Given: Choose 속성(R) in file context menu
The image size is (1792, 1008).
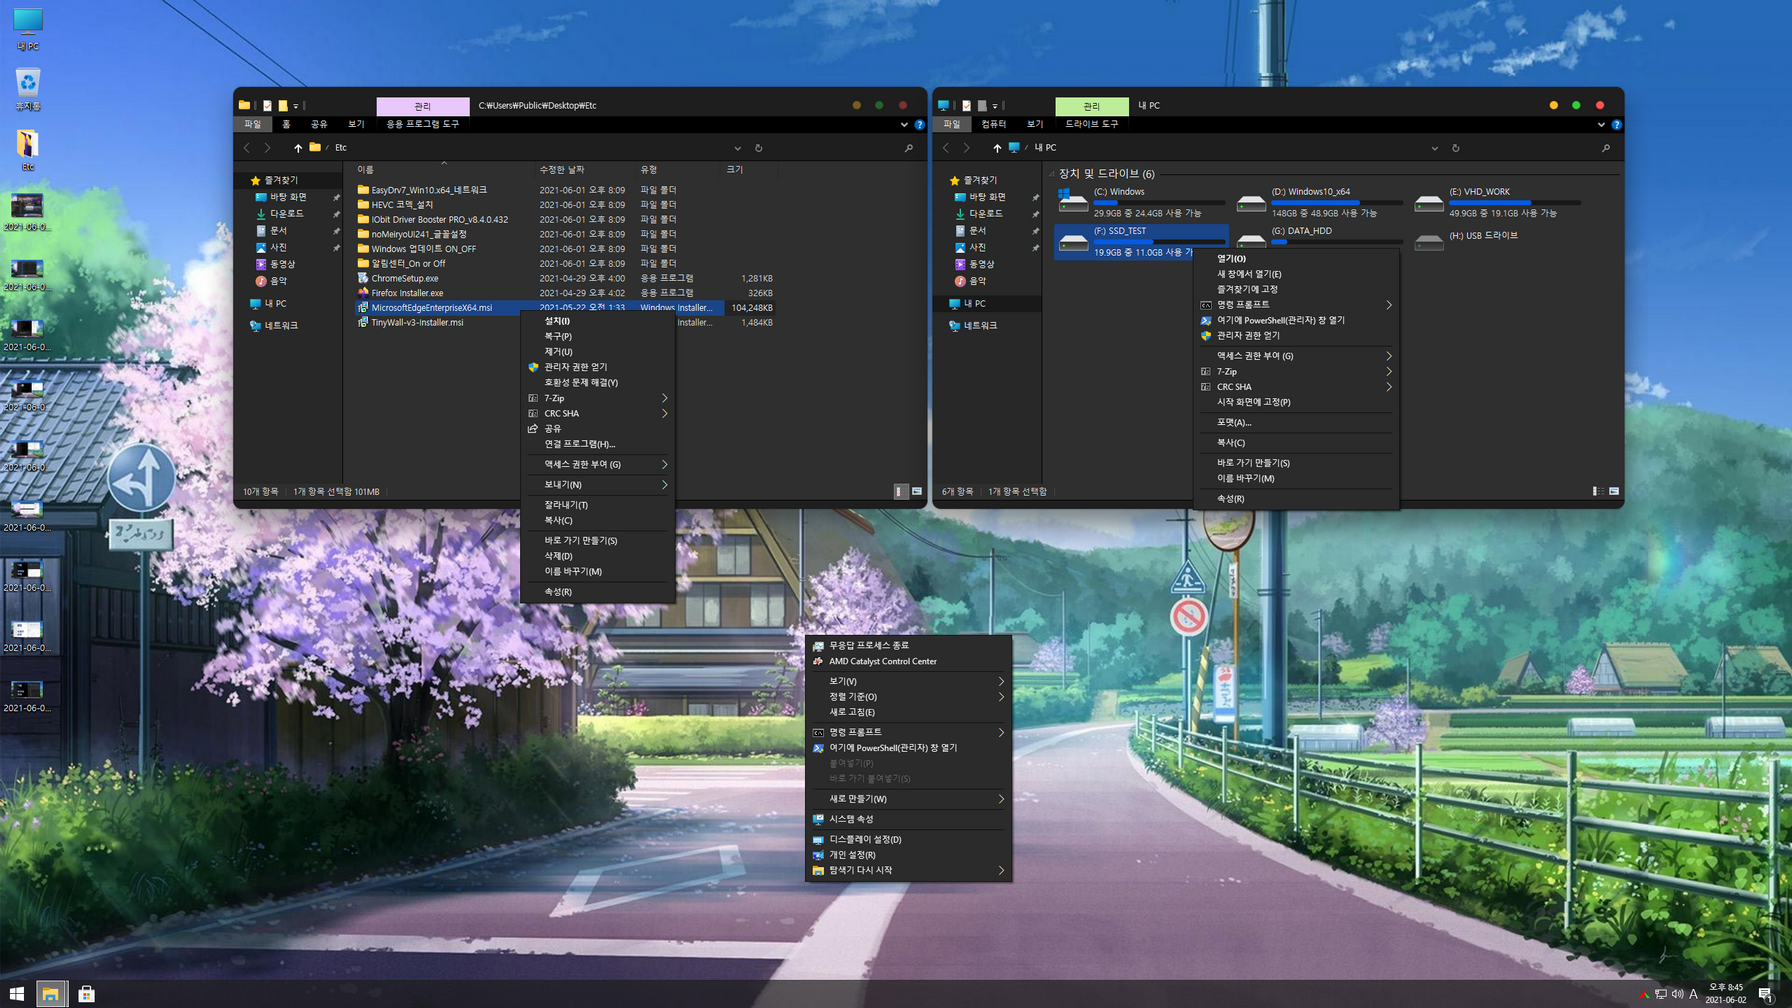Looking at the screenshot, I should click(x=598, y=592).
